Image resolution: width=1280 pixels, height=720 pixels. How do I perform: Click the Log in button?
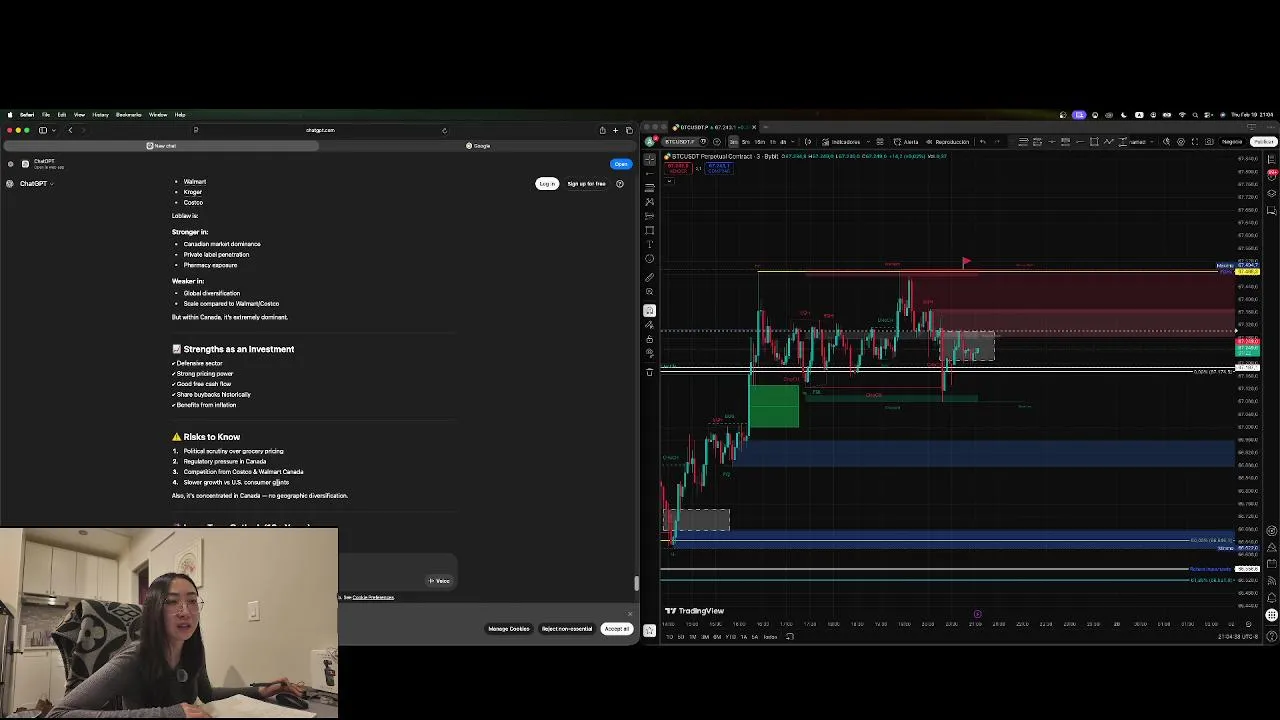coord(547,184)
